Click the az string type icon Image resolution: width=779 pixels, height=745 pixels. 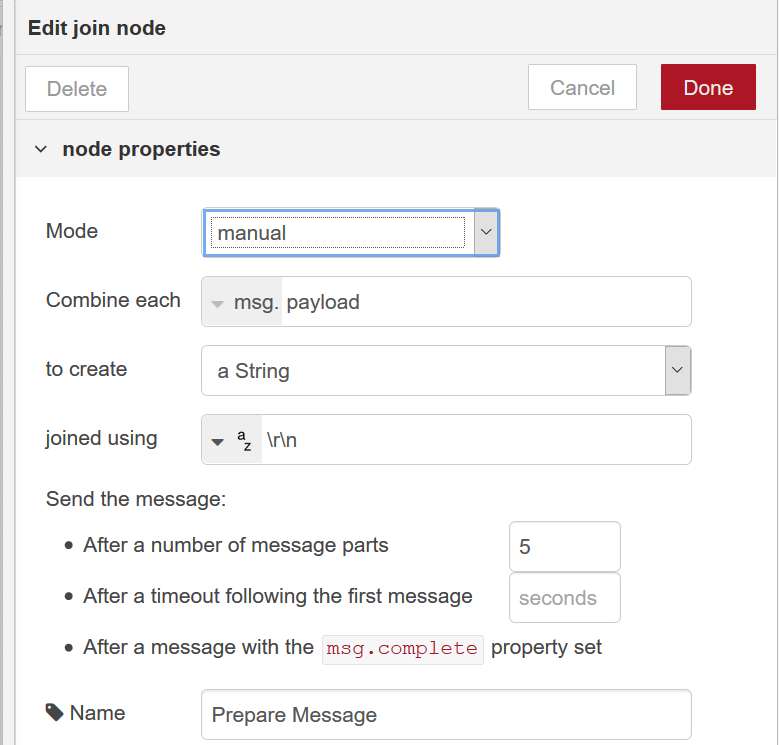click(244, 440)
